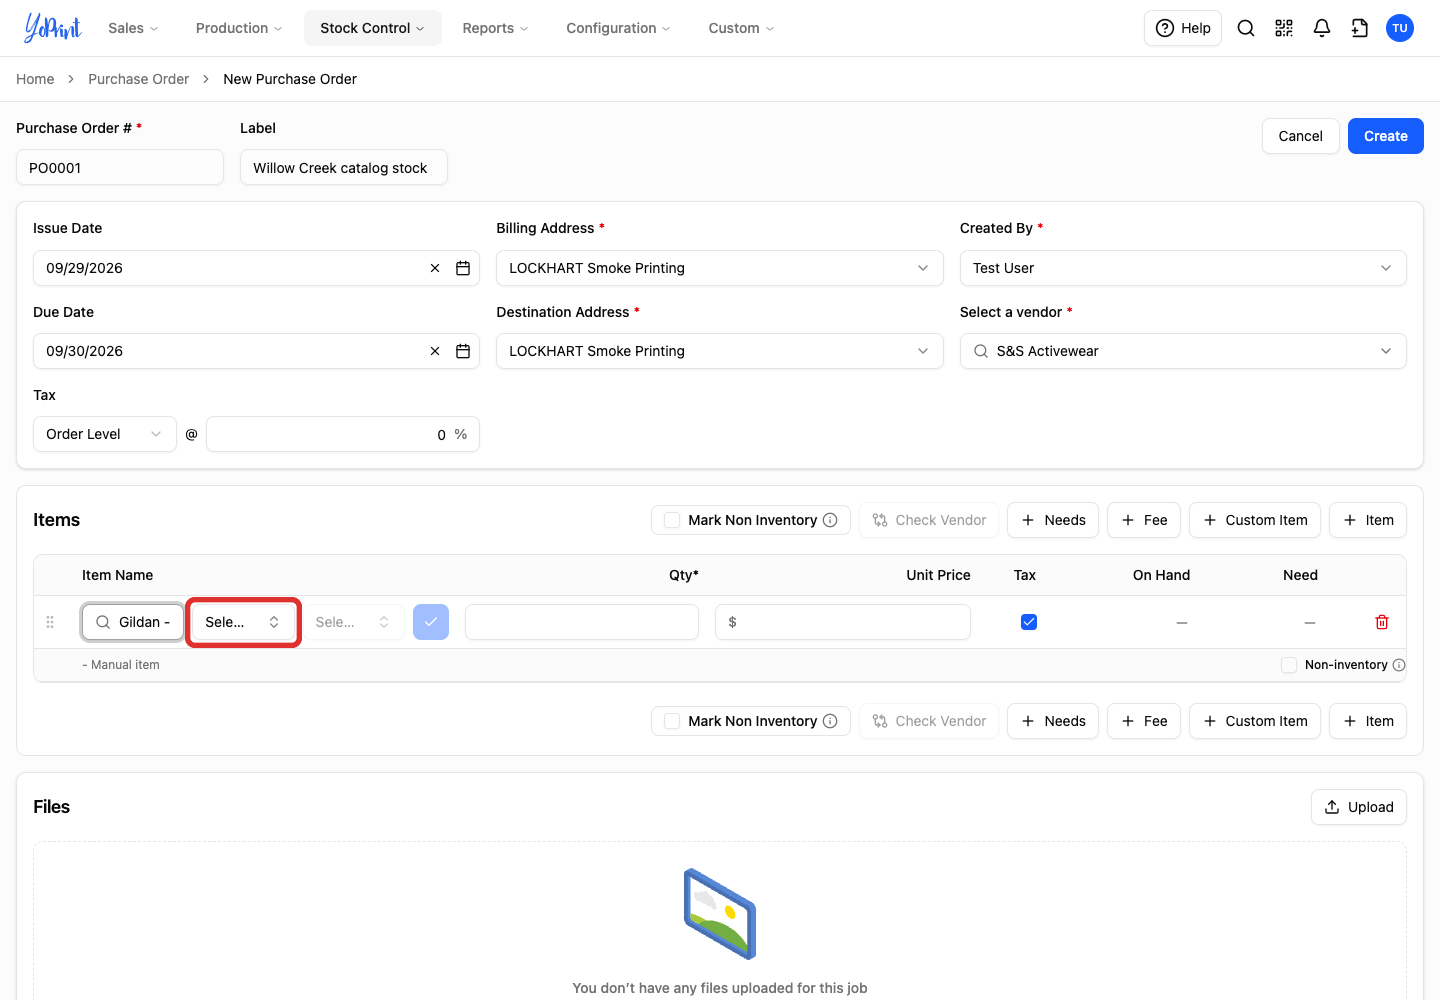1440x1000 pixels.
Task: Open the Sales menu
Action: click(x=133, y=28)
